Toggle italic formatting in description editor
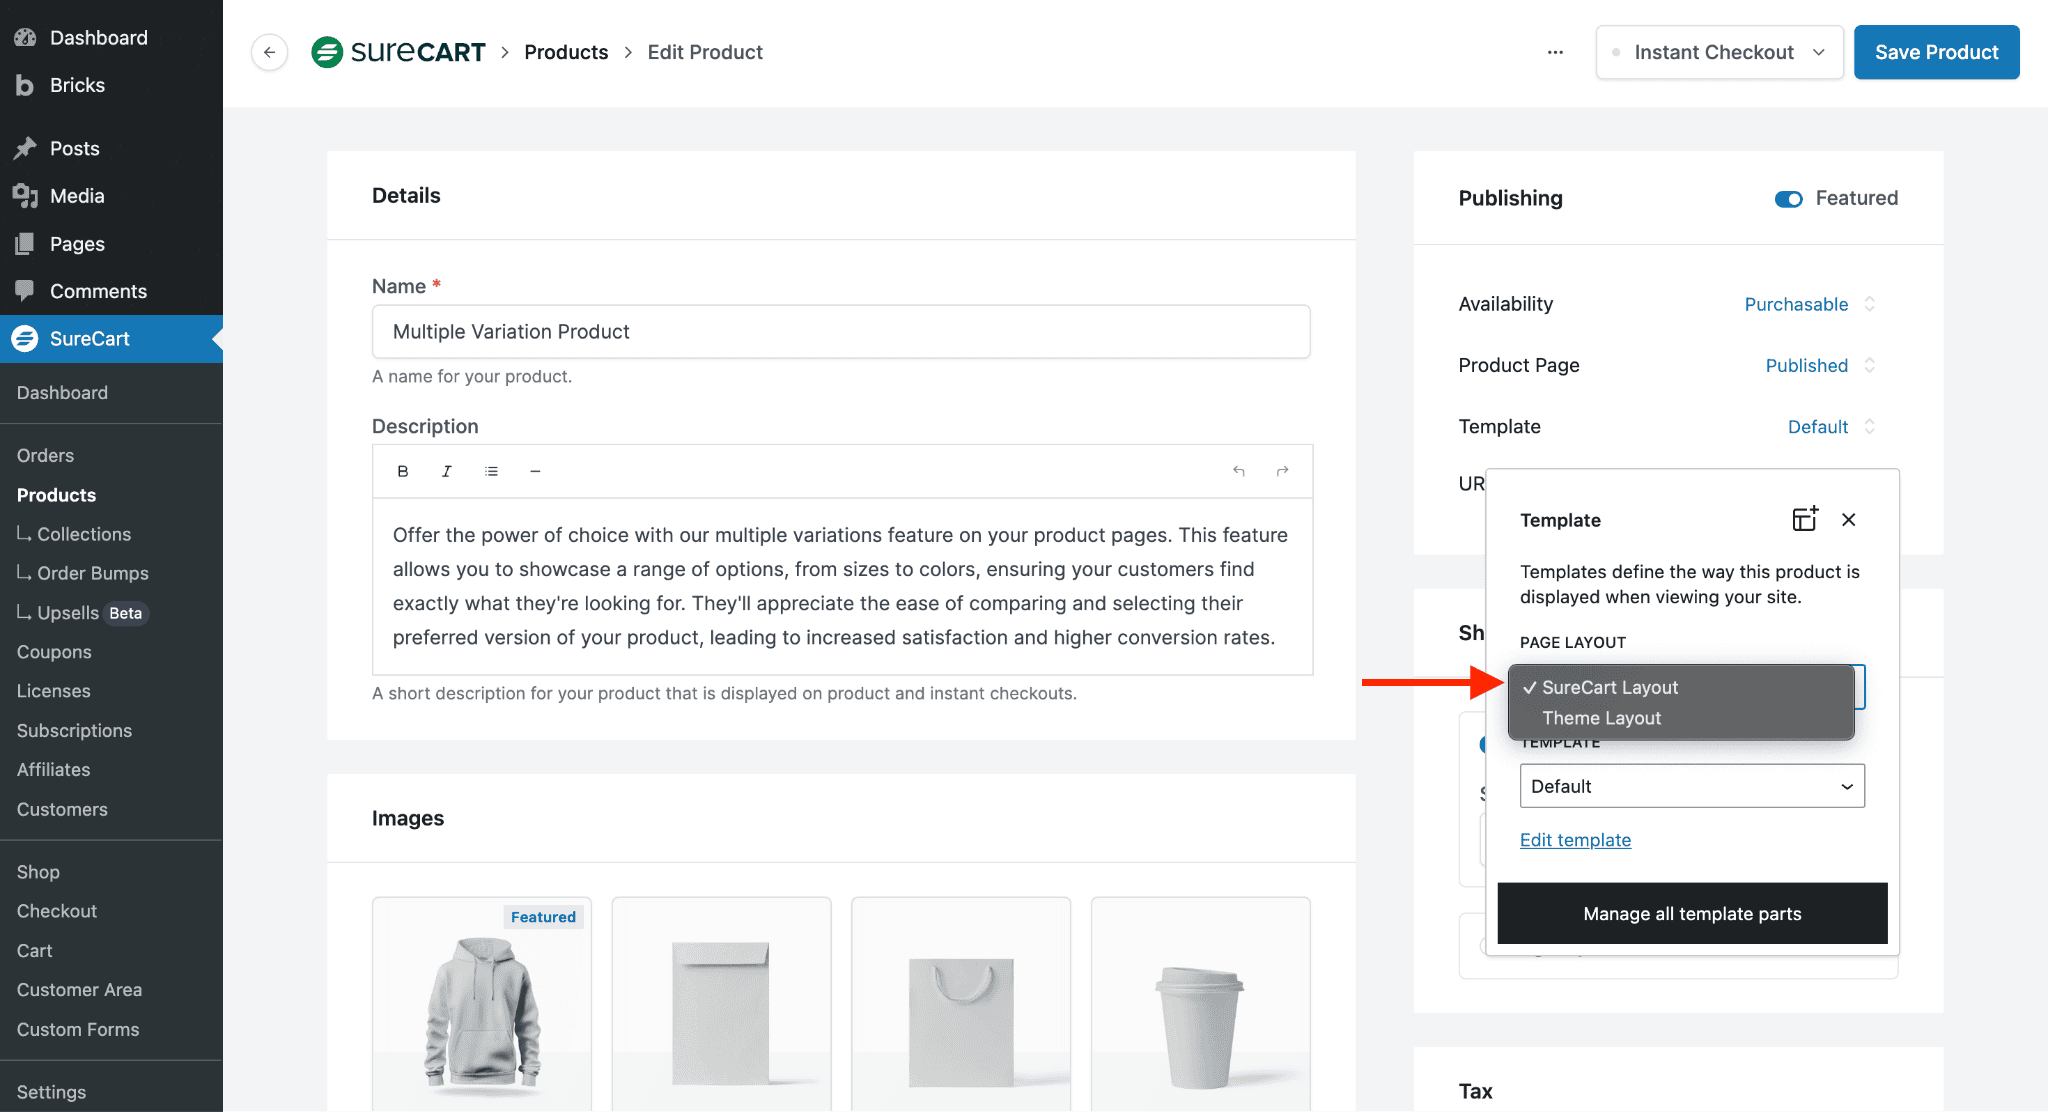Screen dimensions: 2048x1112 point(447,471)
